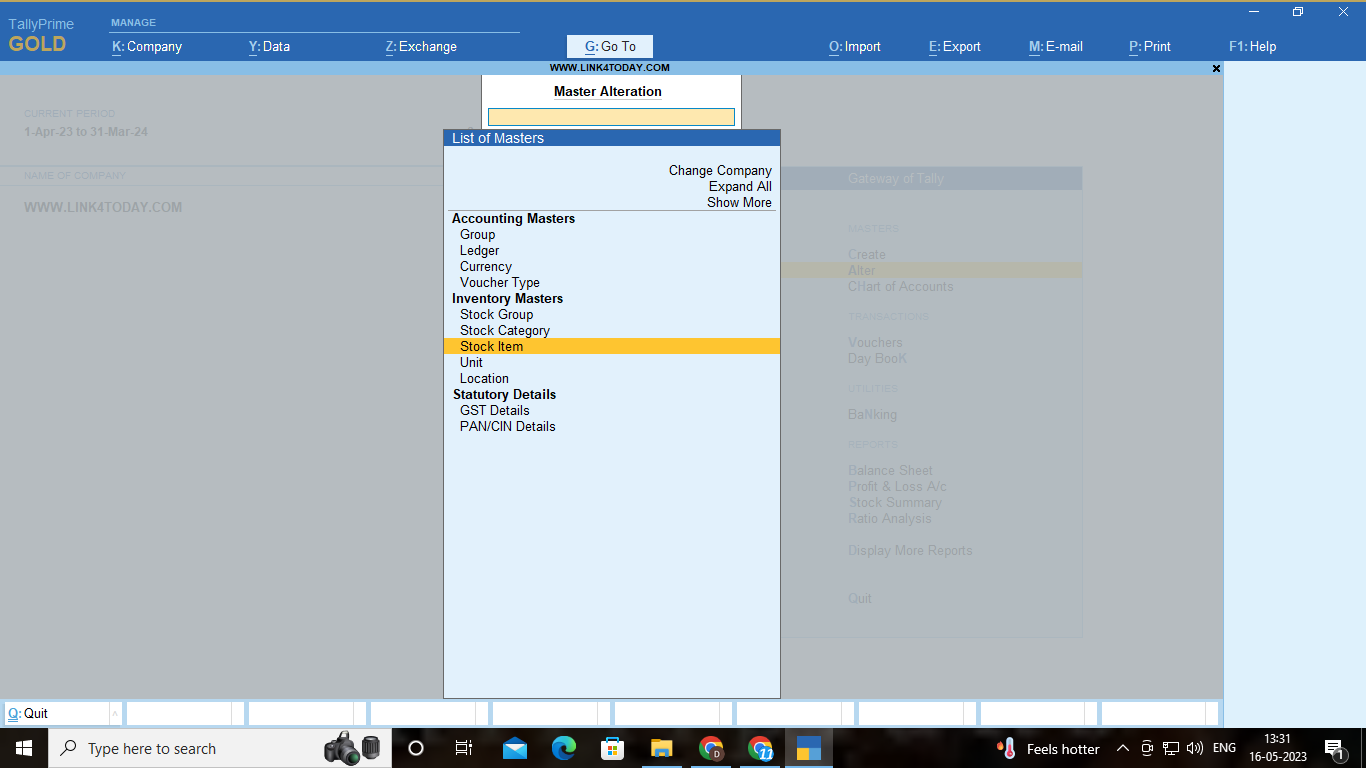This screenshot has height=768, width=1366.
Task: Select the highlighted Stock Item entry
Action: [x=611, y=346]
